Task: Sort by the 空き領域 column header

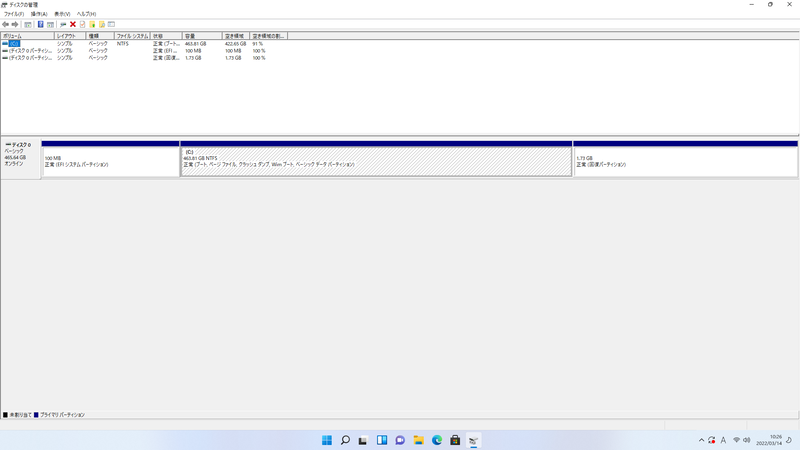Action: coord(236,36)
